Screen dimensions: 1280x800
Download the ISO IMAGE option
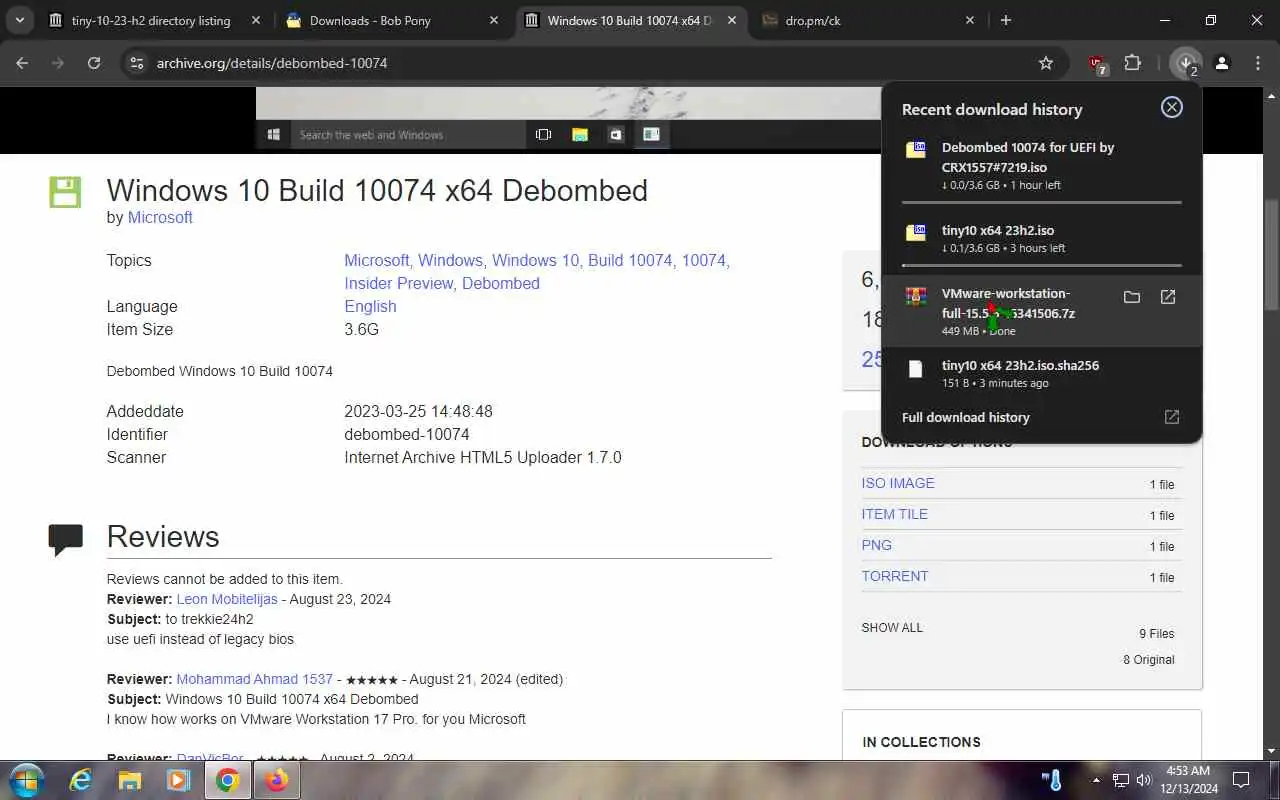point(898,483)
